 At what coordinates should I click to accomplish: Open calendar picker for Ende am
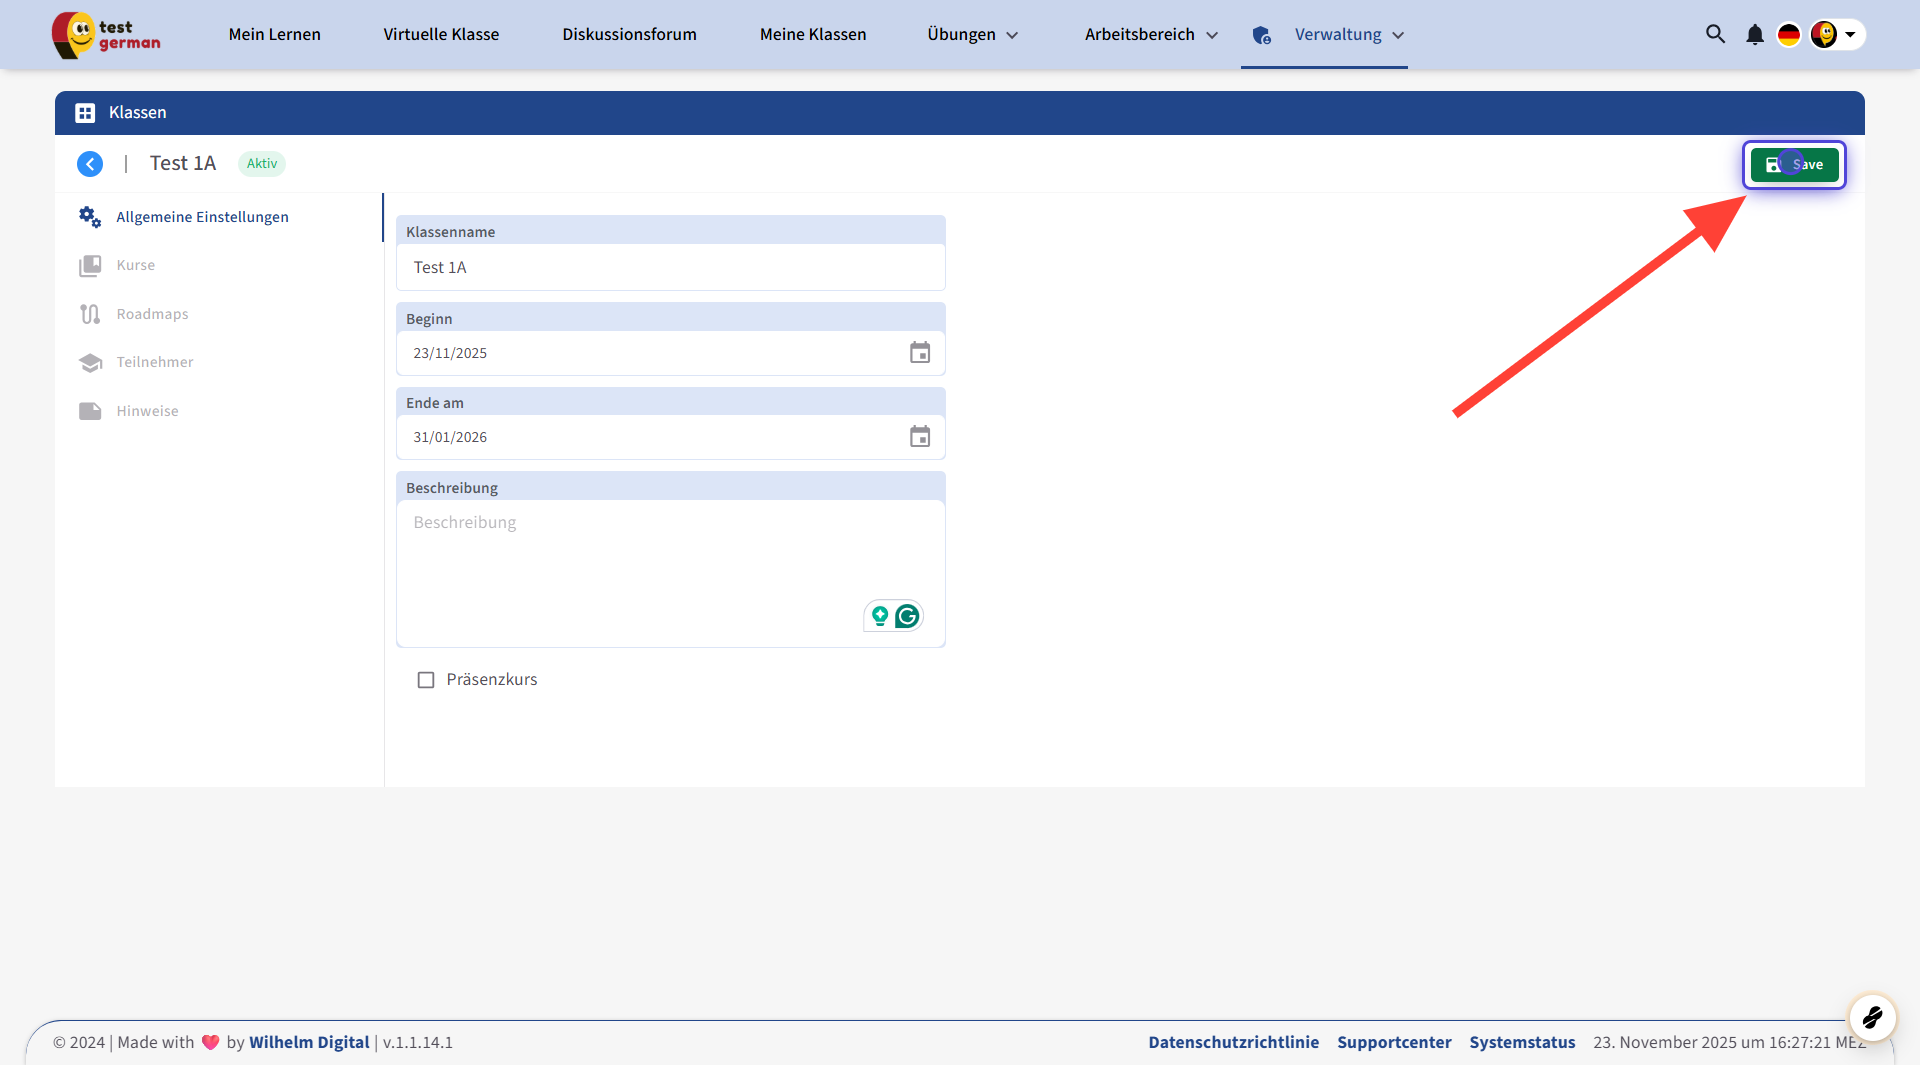pos(919,437)
